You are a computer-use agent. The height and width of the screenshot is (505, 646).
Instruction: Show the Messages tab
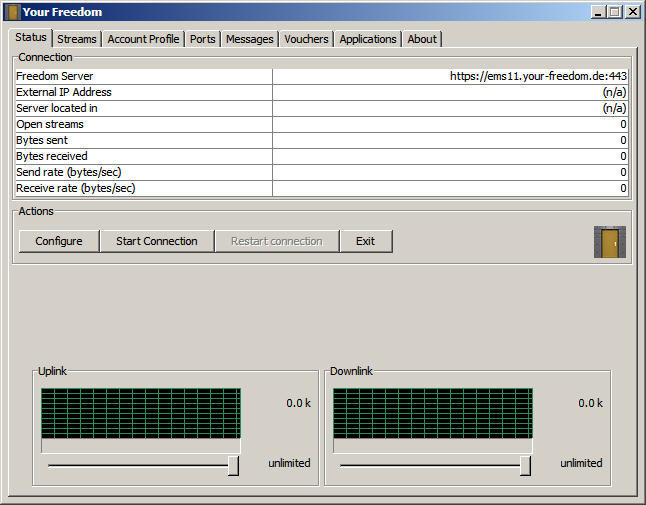[249, 39]
